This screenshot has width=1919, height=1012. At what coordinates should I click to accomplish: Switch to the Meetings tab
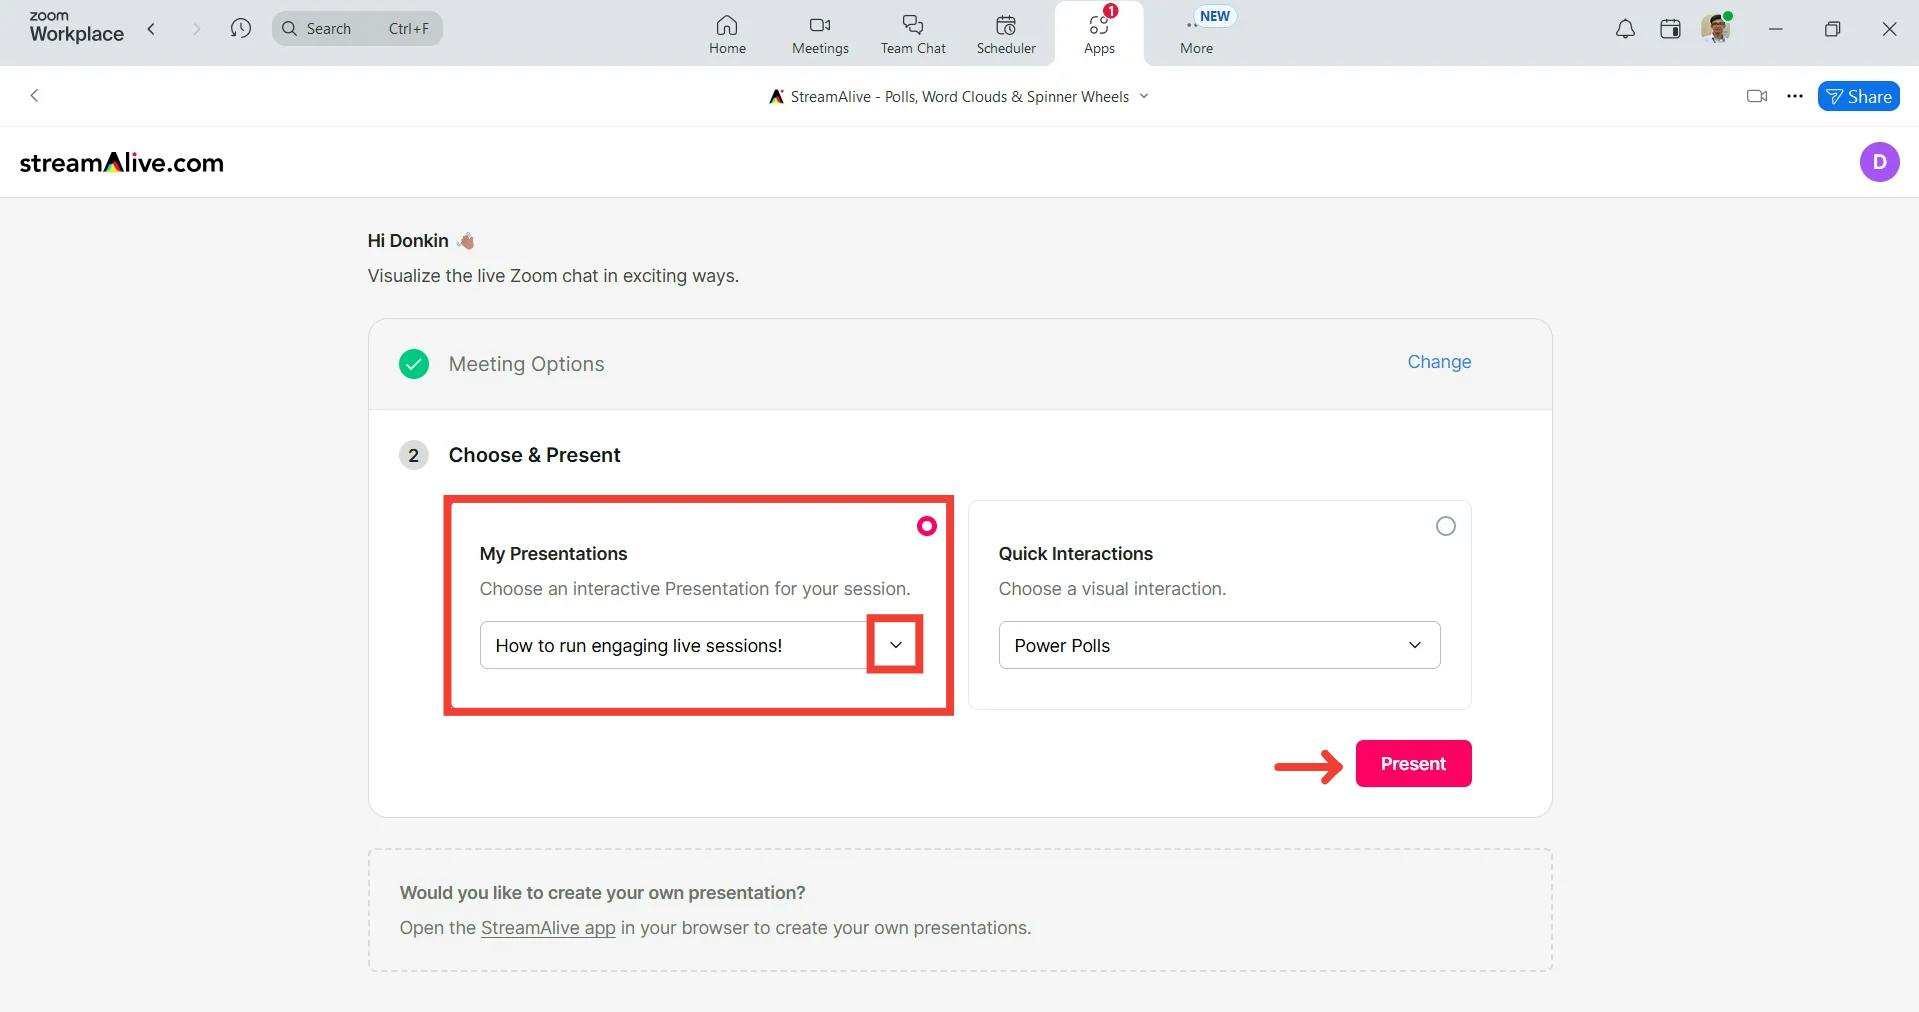(820, 33)
